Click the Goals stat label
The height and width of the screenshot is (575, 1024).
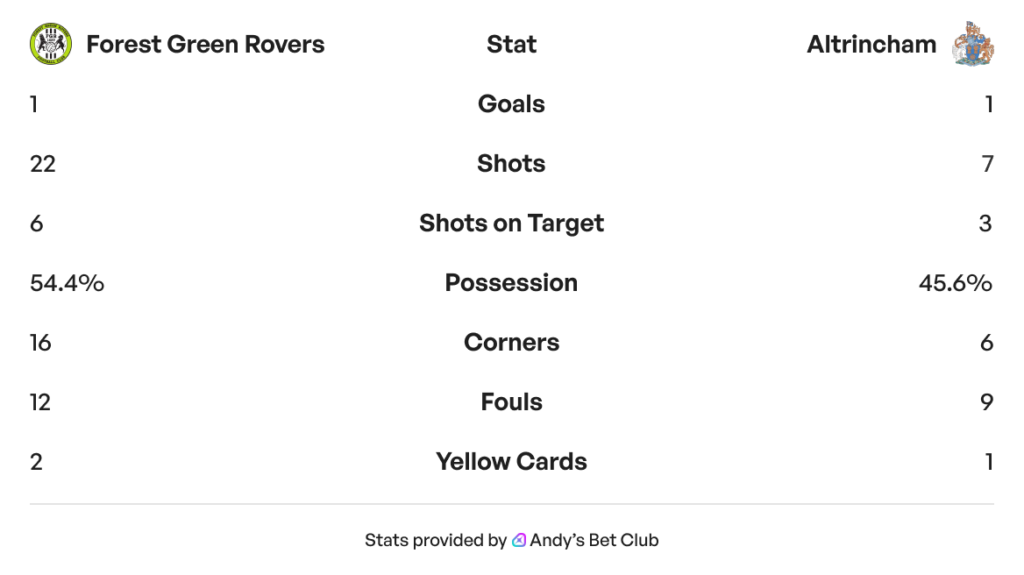click(511, 104)
